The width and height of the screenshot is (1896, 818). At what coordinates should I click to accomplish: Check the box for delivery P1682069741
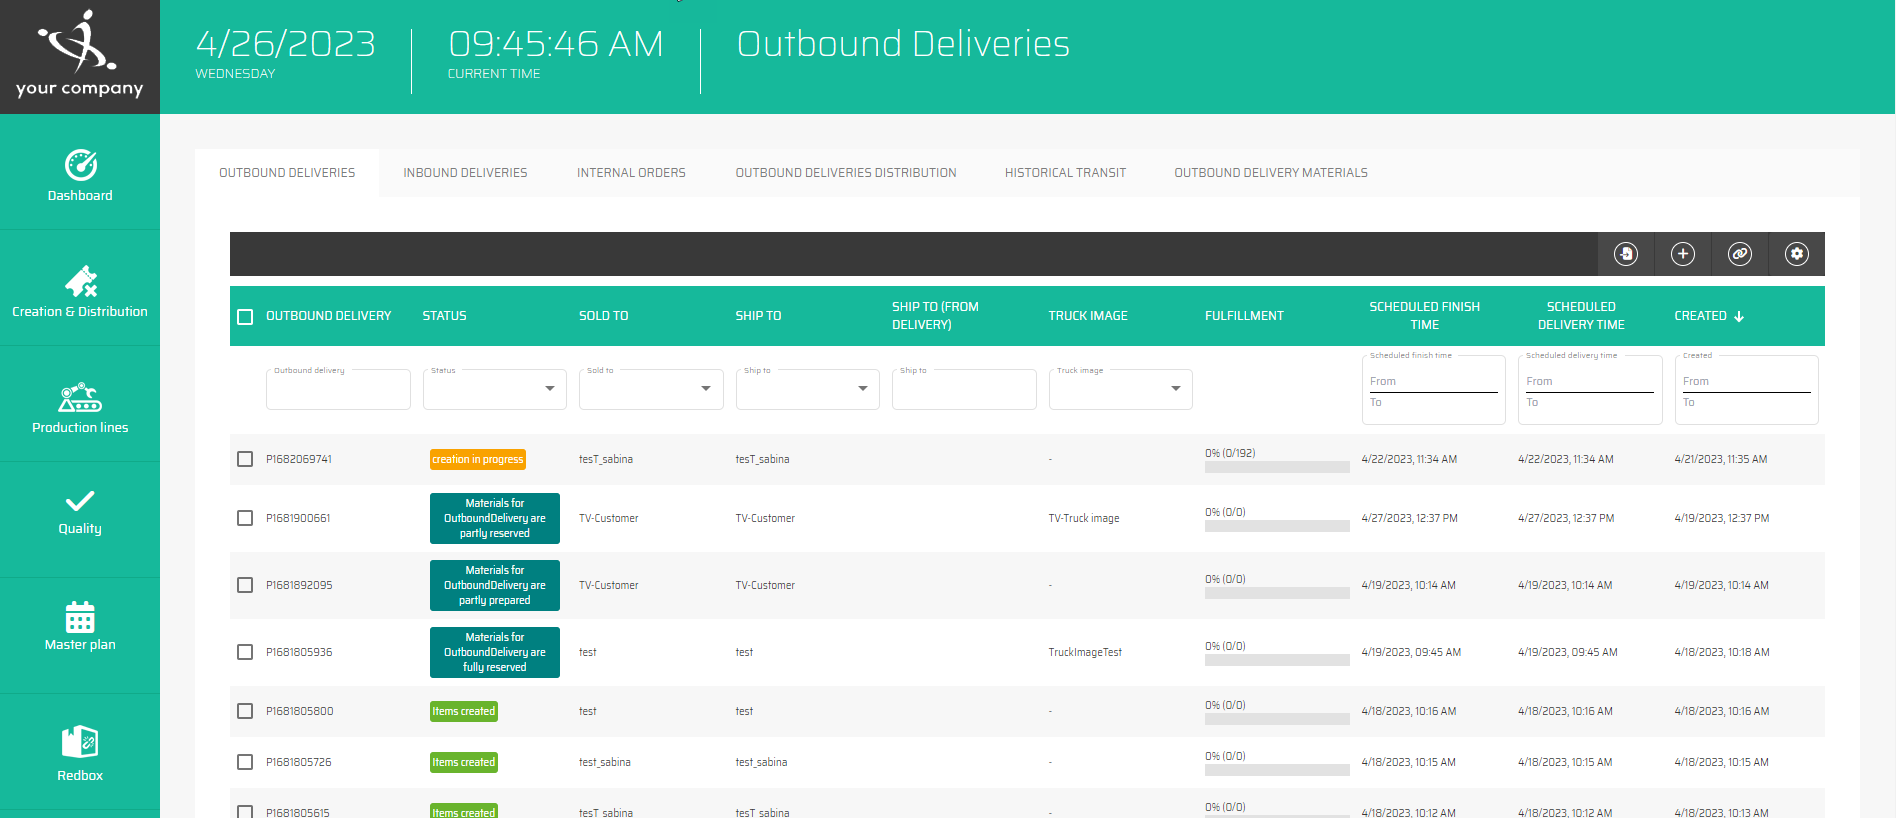click(245, 459)
